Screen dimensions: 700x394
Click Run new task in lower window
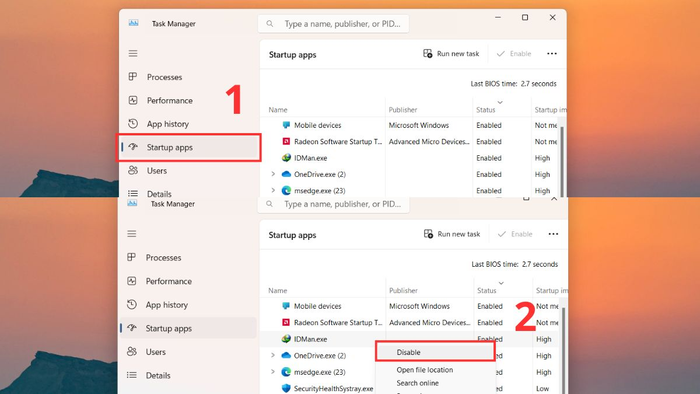click(x=452, y=234)
